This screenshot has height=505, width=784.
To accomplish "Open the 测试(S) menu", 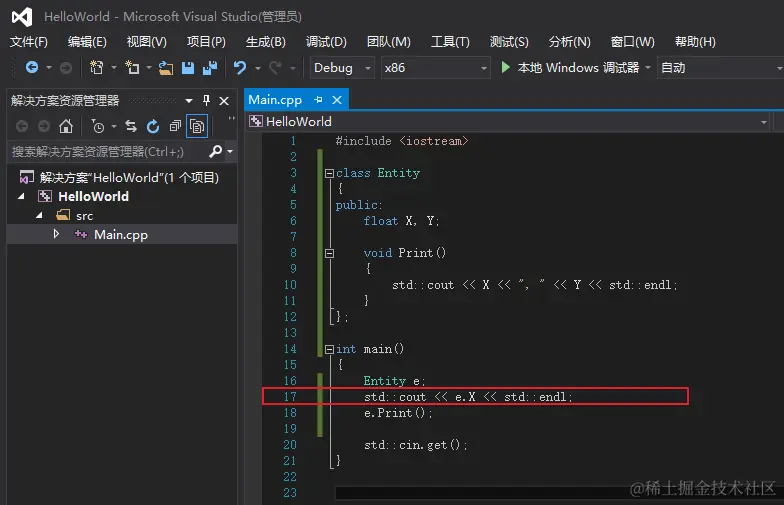I will pyautogui.click(x=509, y=42).
